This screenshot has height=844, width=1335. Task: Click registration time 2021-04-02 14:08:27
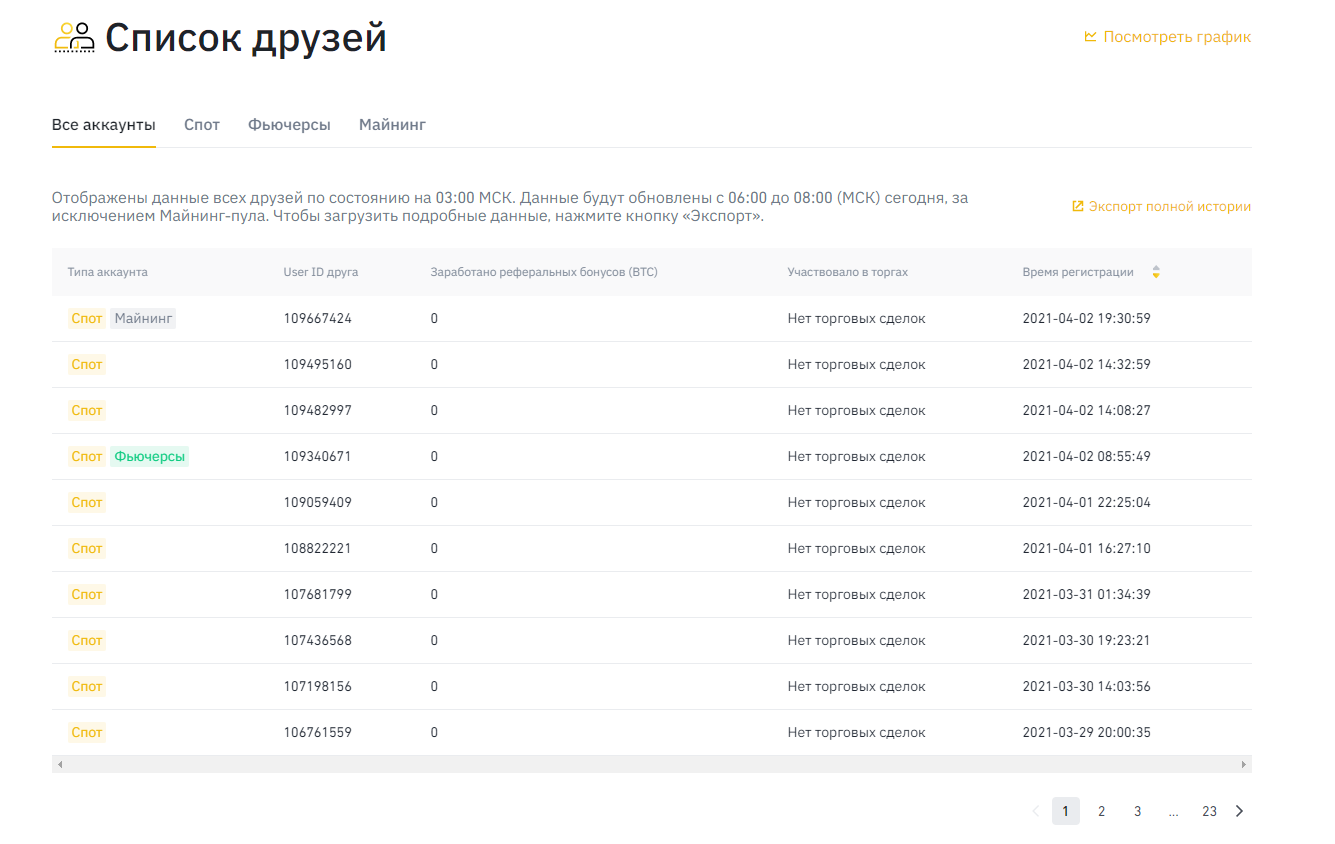pyautogui.click(x=1087, y=411)
